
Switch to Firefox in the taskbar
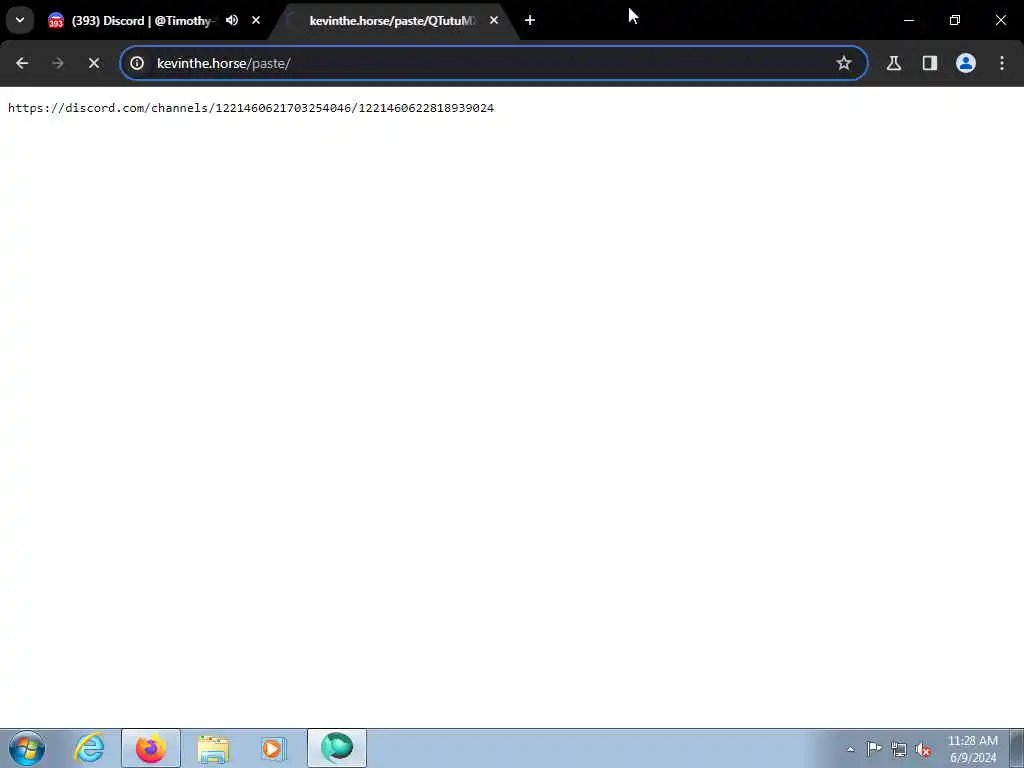[151, 748]
